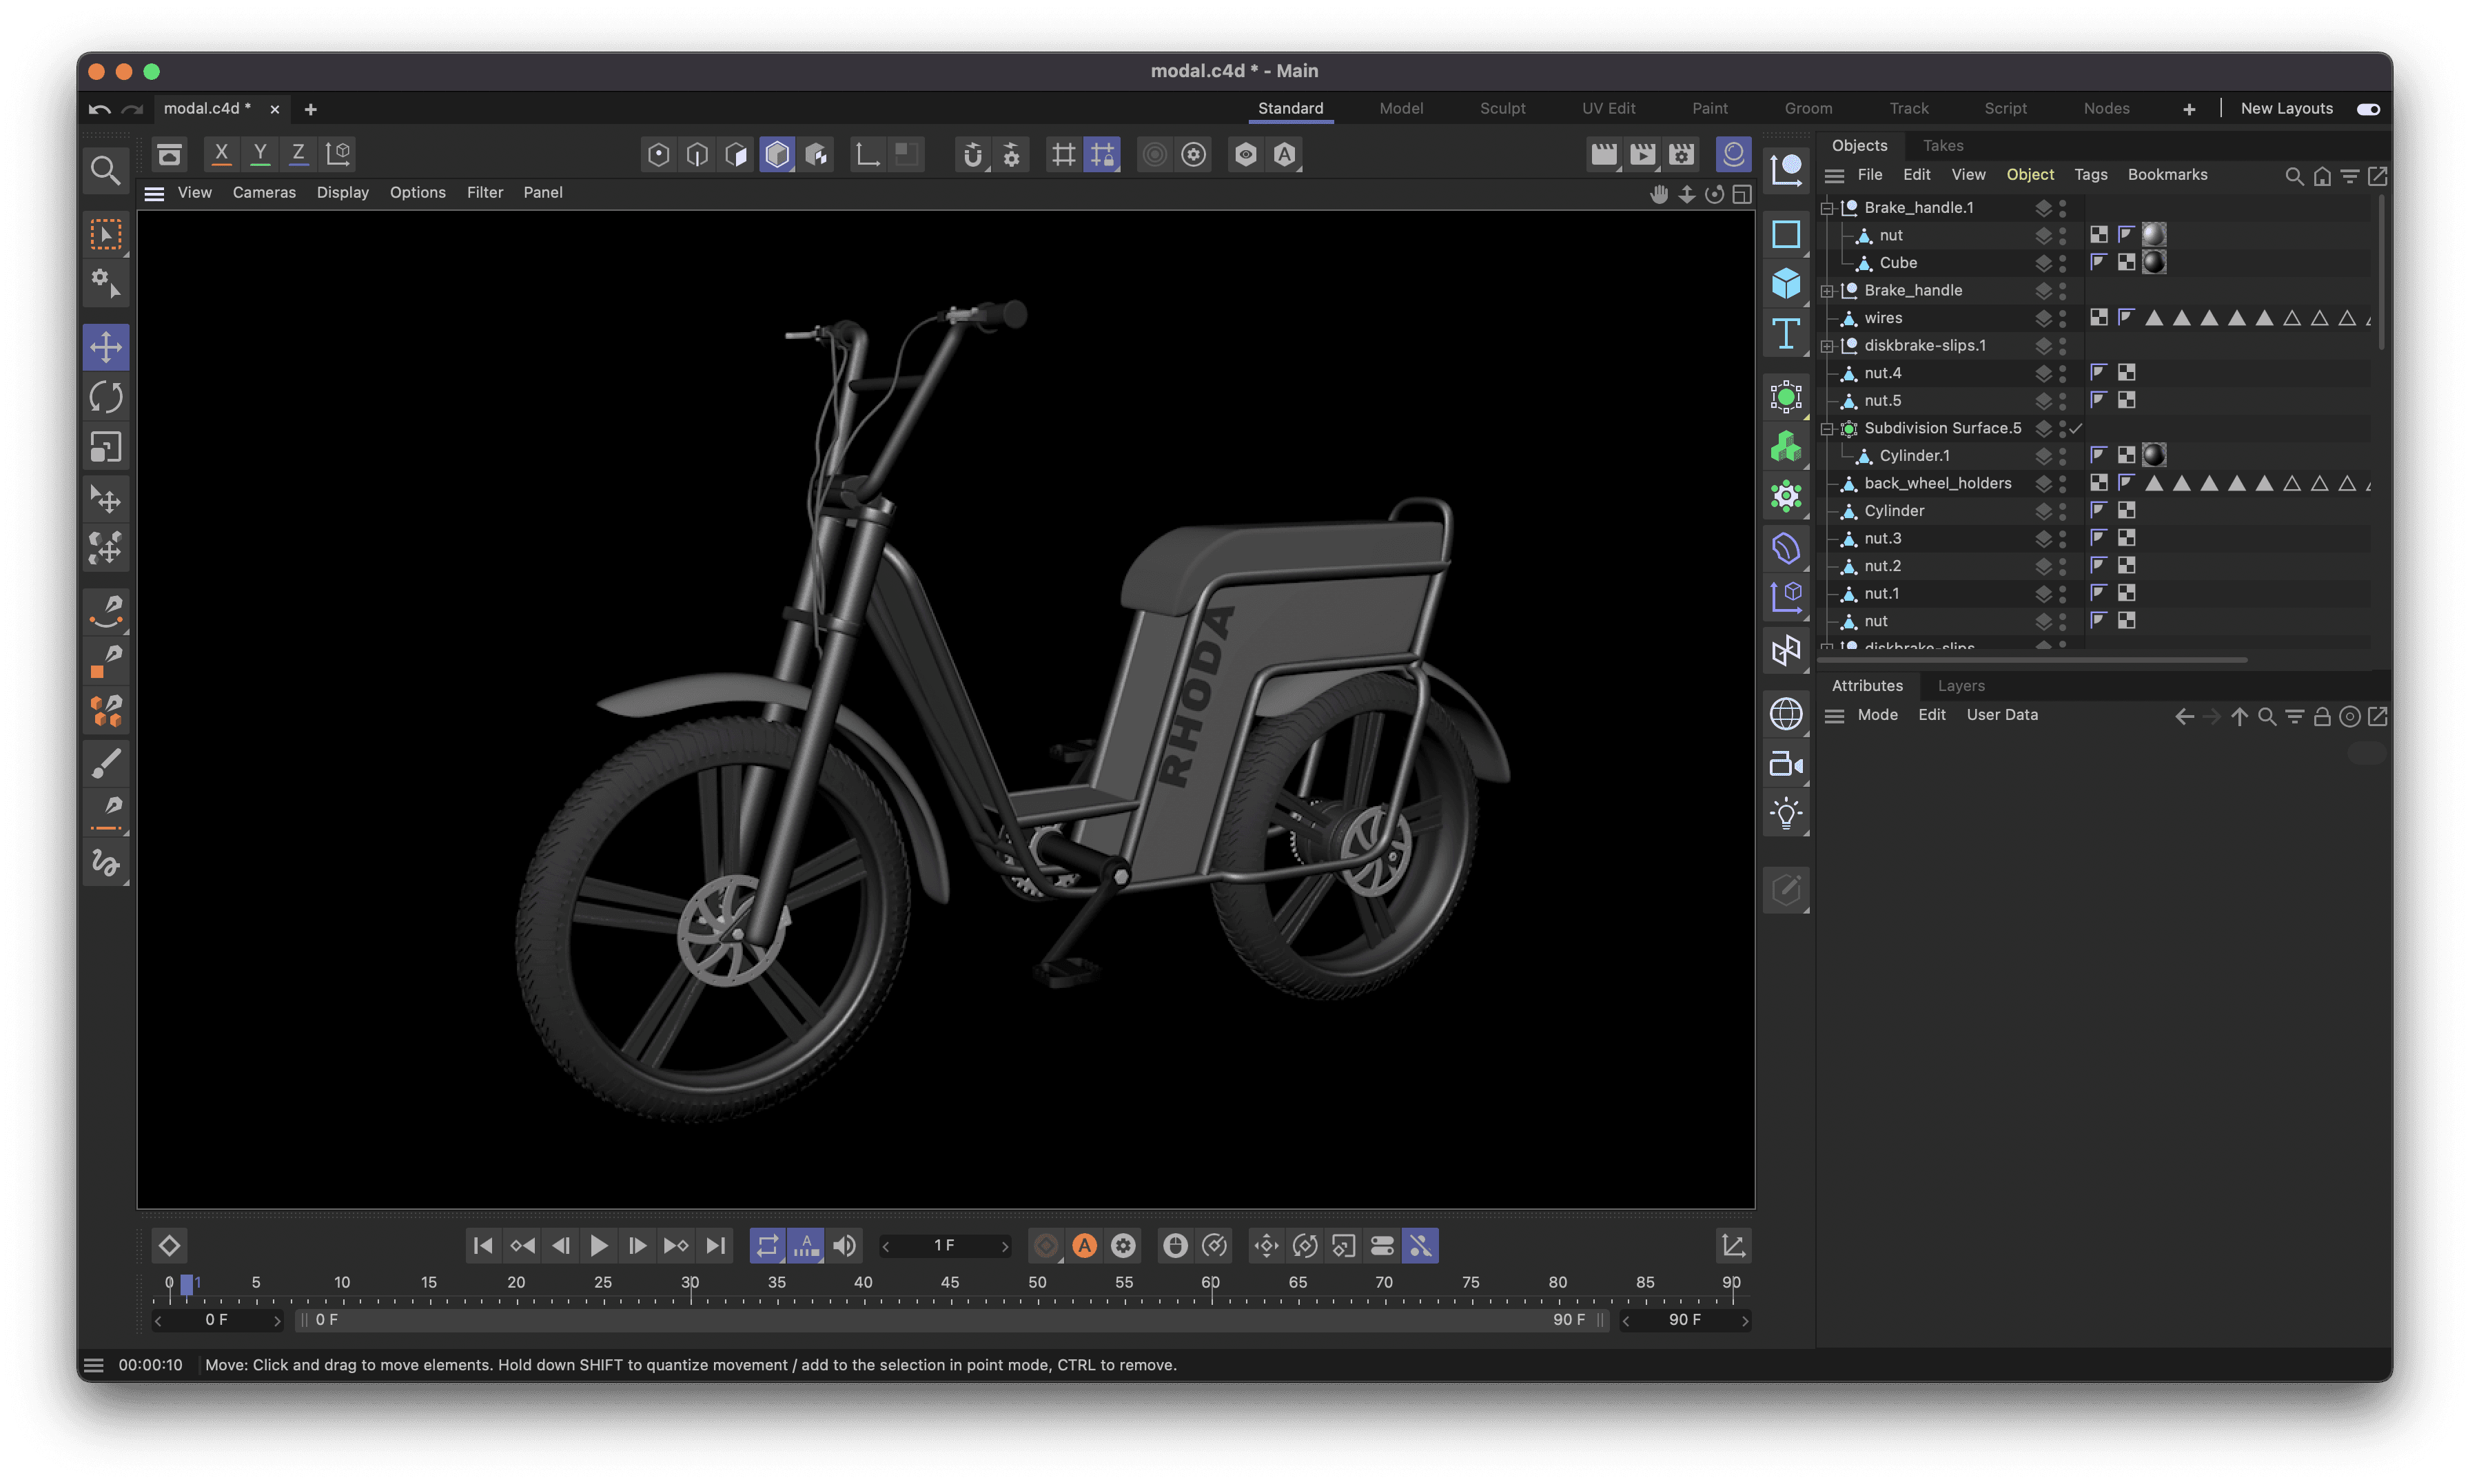2470x1484 pixels.
Task: Add a green Cloner MoGraph object
Action: pyautogui.click(x=1786, y=446)
